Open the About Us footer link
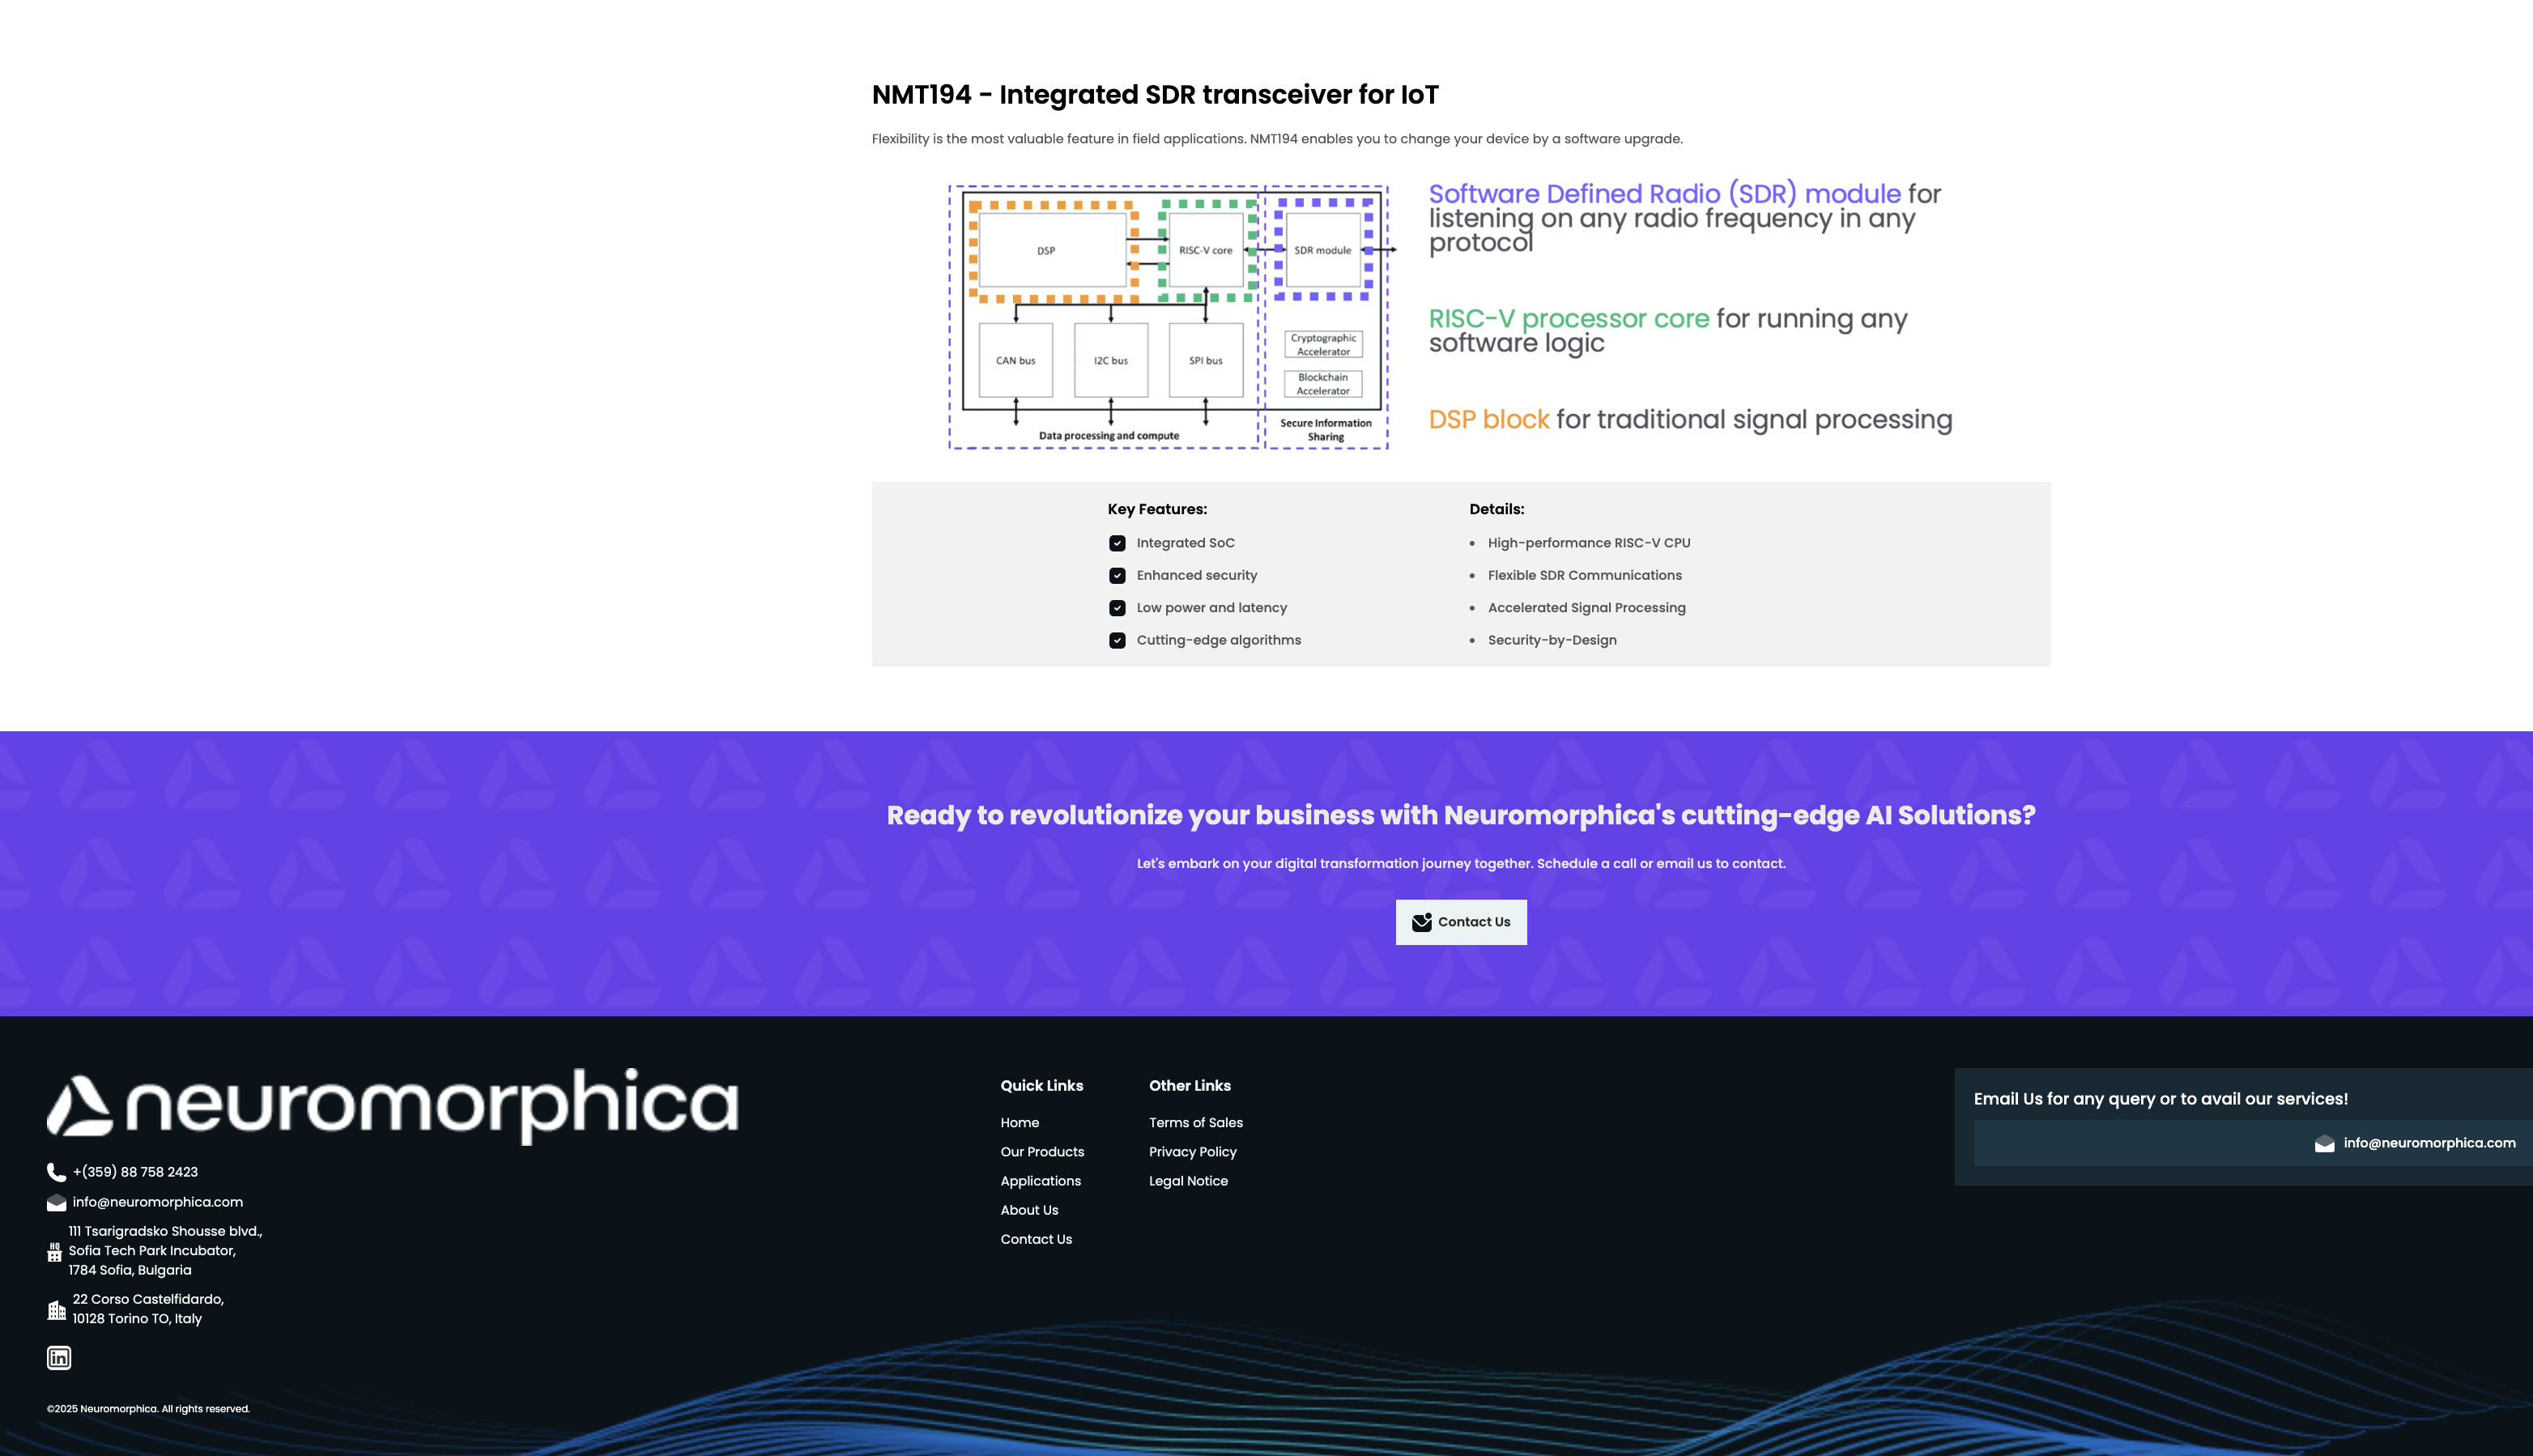This screenshot has height=1456, width=2533. pos(1029,1209)
